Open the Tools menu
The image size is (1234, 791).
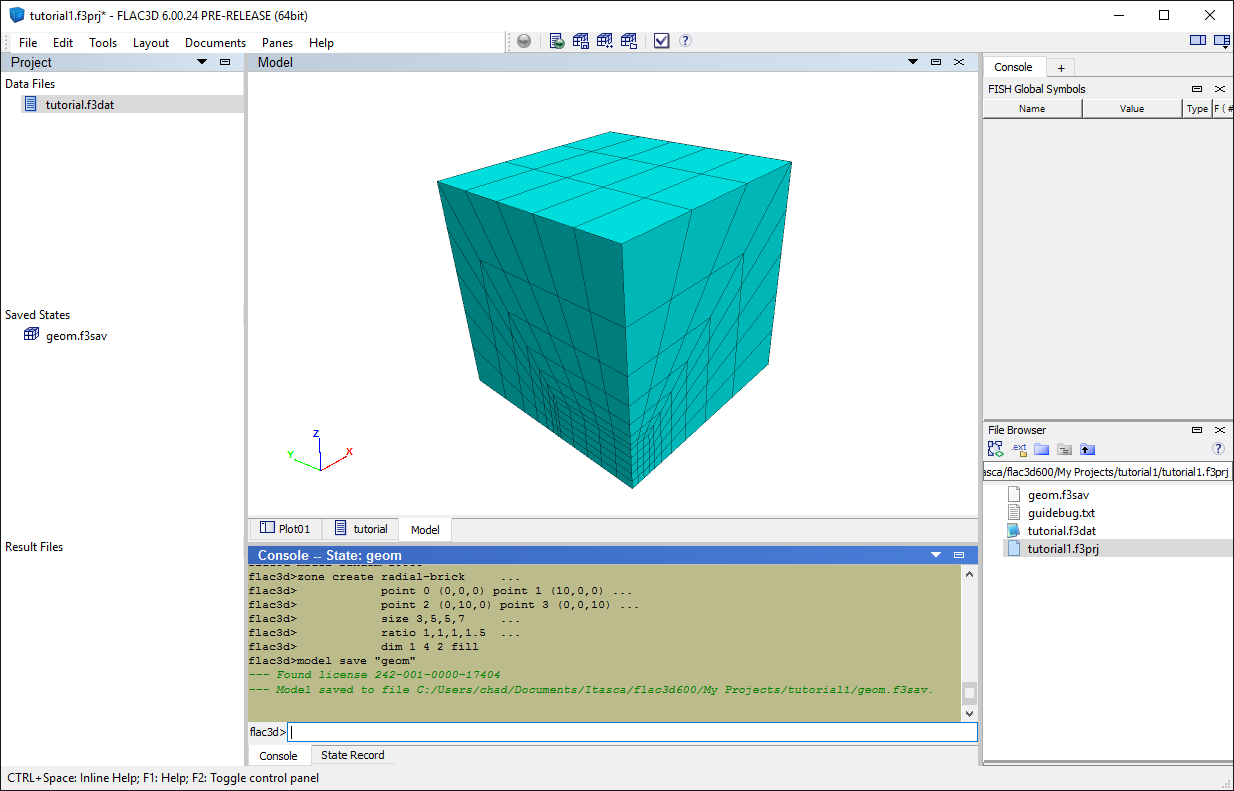click(x=103, y=43)
